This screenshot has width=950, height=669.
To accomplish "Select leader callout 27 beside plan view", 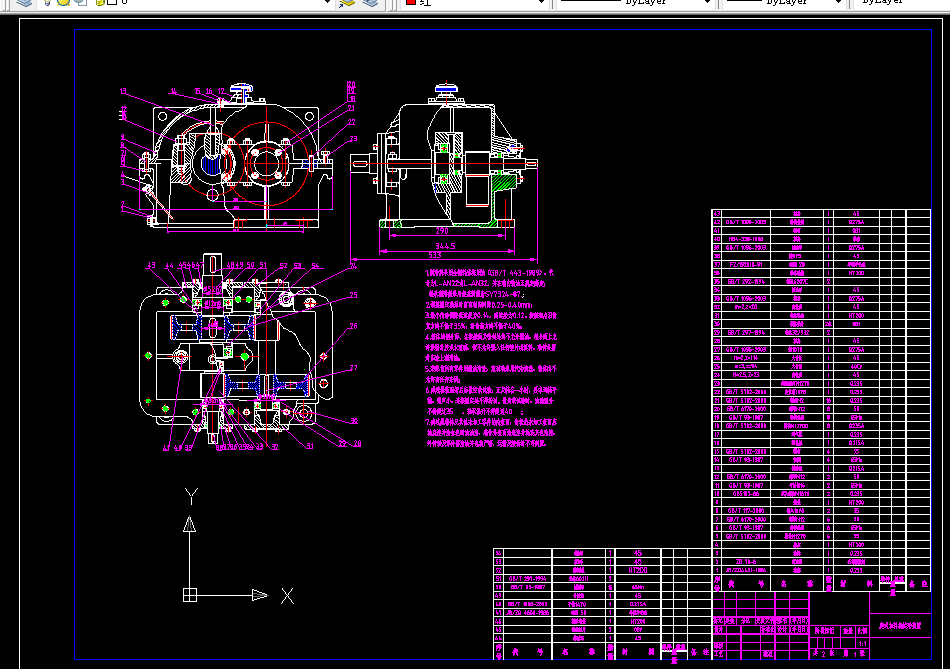I will [x=353, y=368].
